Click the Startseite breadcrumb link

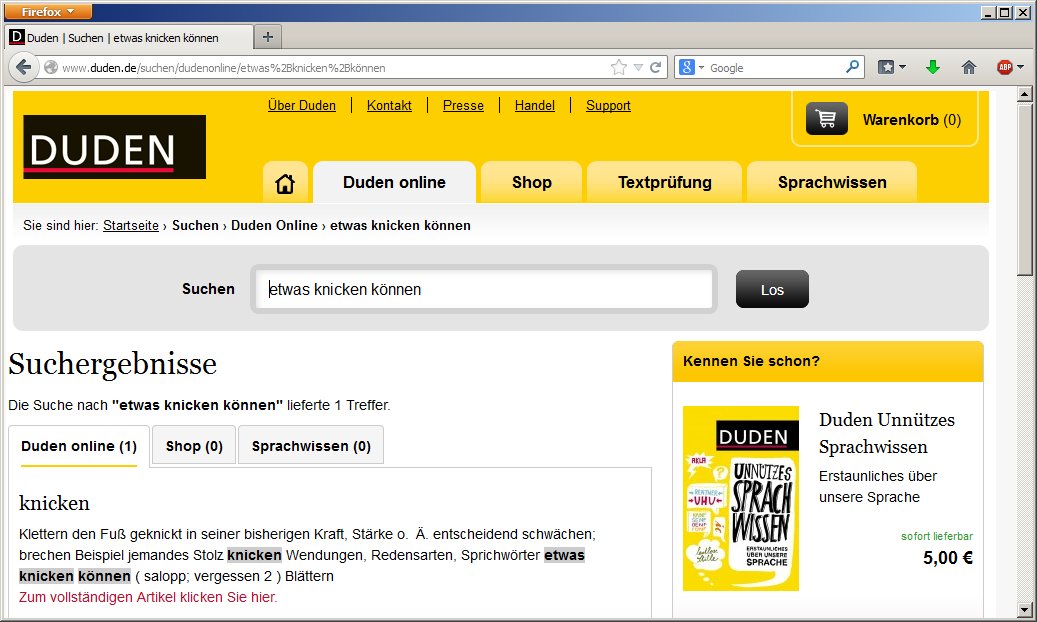tap(131, 226)
